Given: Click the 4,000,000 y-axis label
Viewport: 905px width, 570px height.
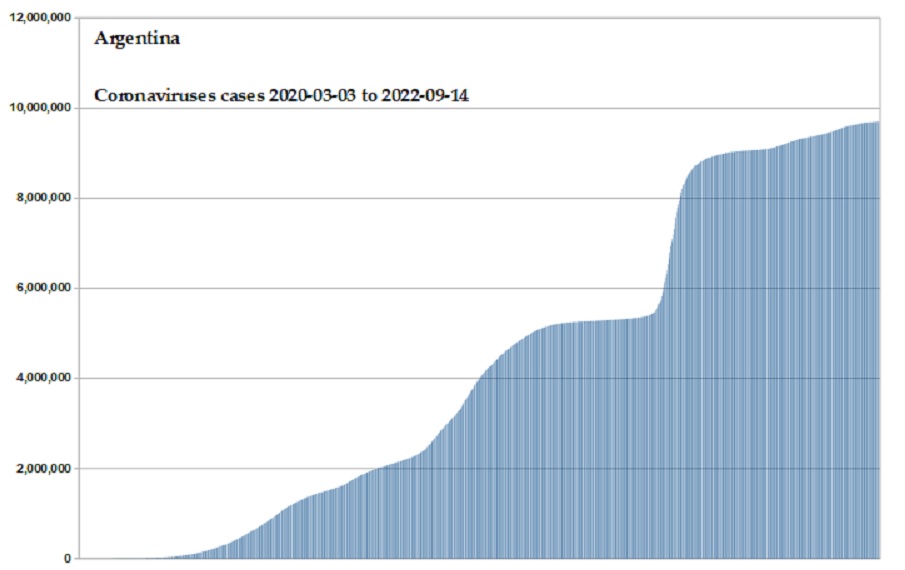Looking at the screenshot, I should pos(42,378).
